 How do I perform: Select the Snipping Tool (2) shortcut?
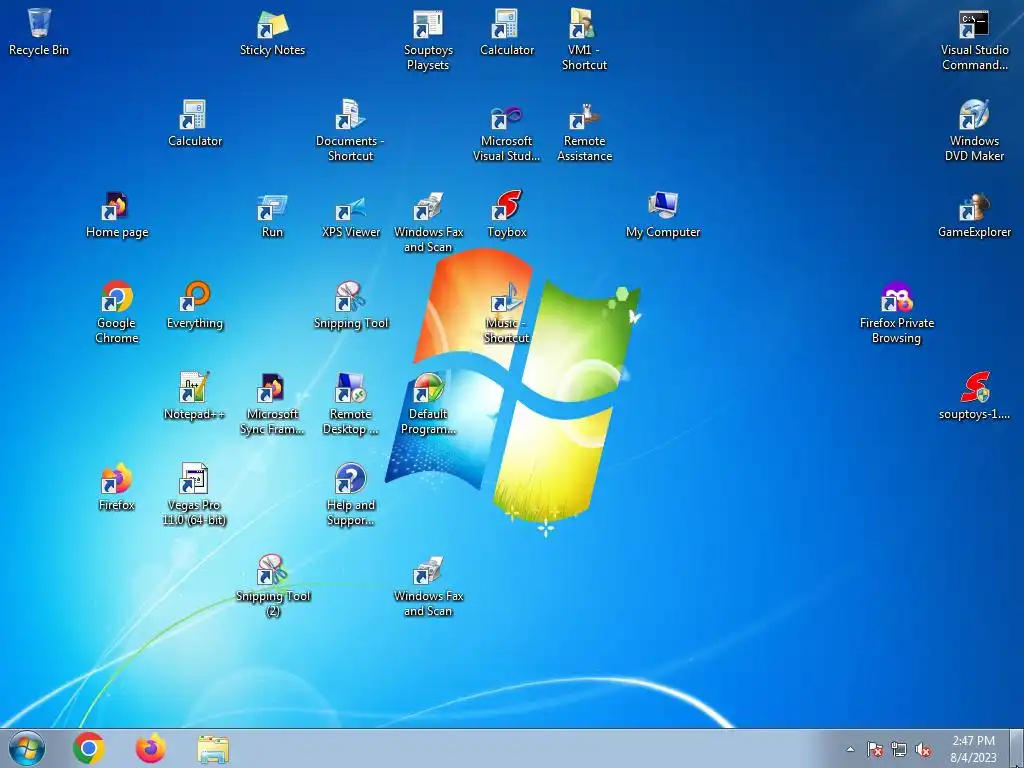pos(272,585)
